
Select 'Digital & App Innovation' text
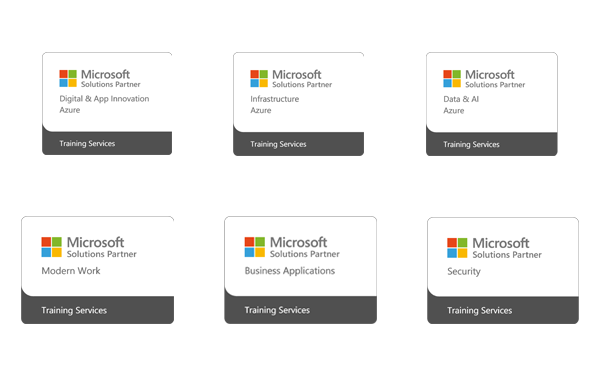(x=104, y=99)
